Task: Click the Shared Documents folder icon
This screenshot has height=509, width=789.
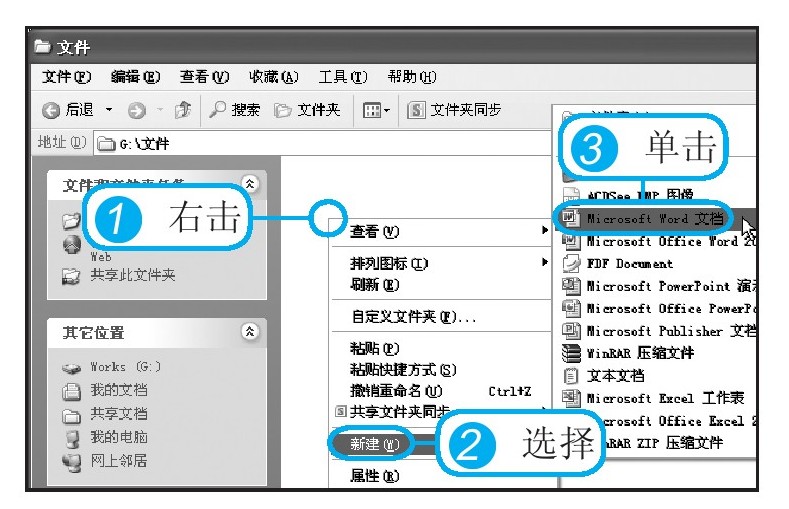Action: [x=71, y=415]
